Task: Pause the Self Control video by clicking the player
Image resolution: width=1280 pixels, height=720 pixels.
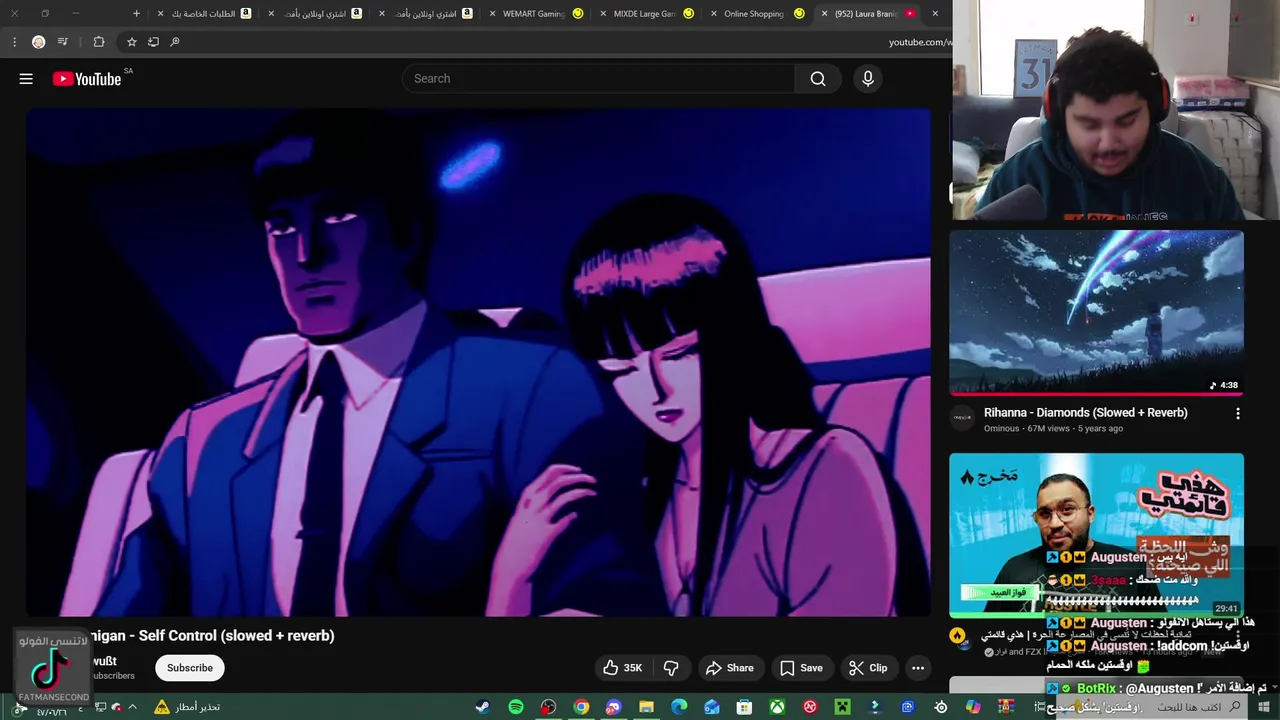Action: click(478, 362)
